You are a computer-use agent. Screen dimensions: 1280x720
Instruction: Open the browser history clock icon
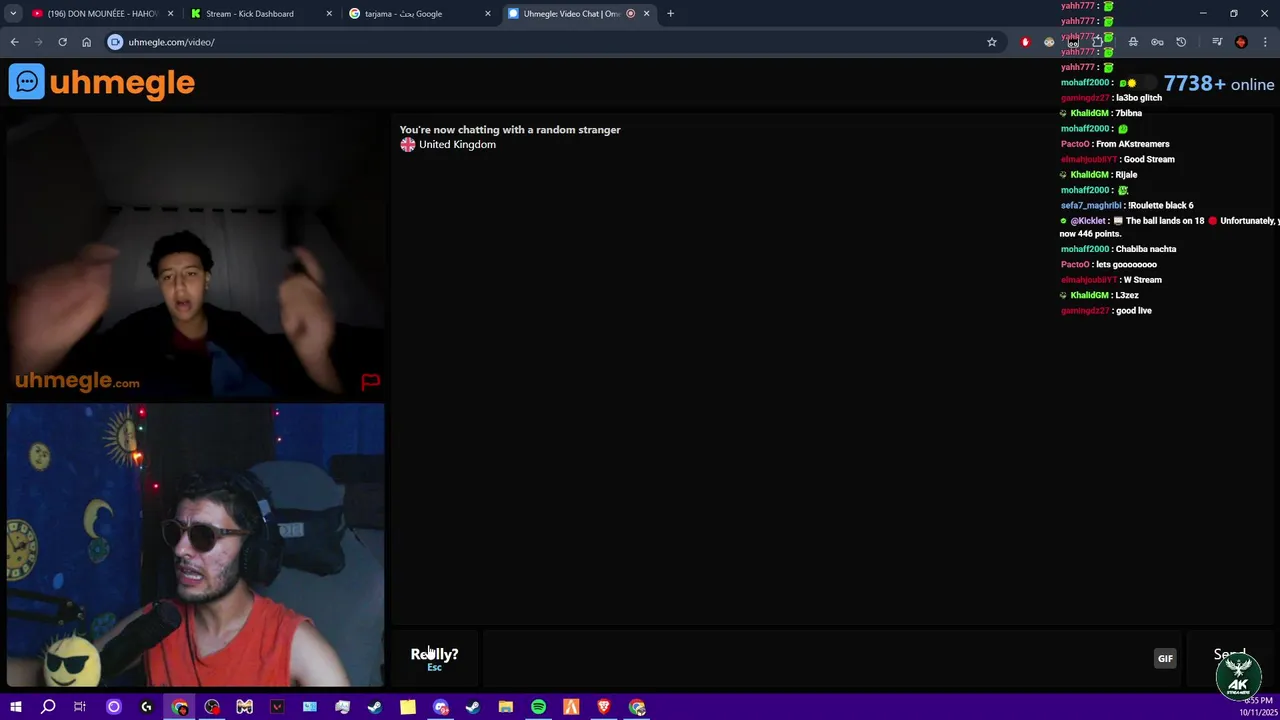1181,42
